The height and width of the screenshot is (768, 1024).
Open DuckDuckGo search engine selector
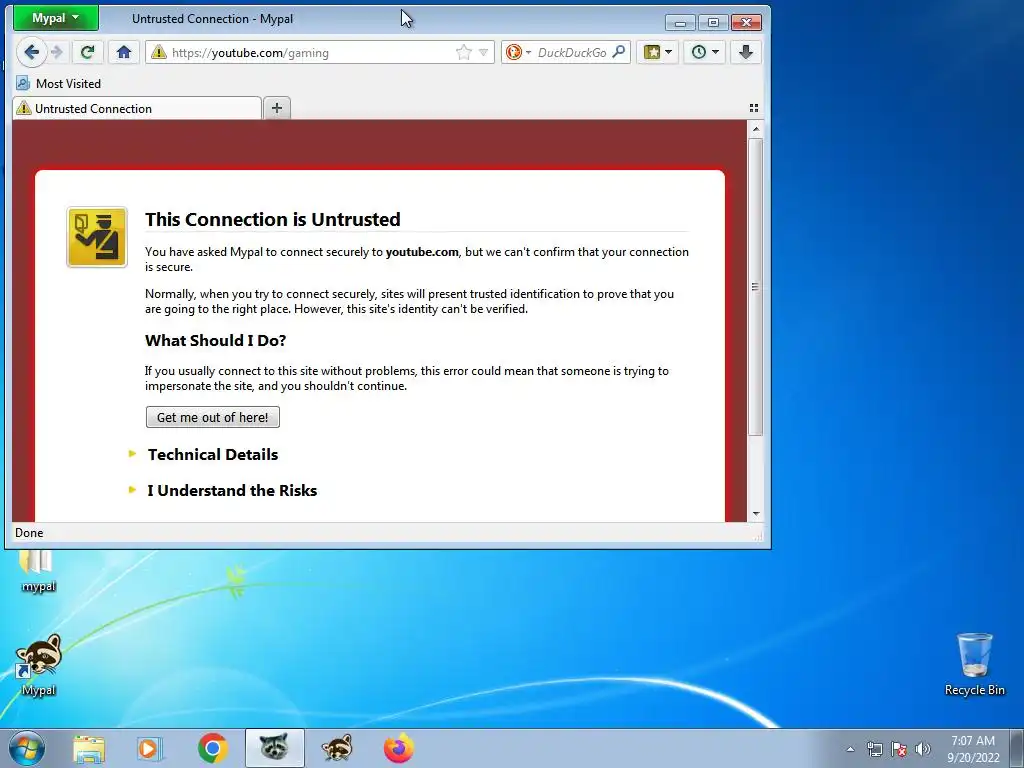[x=519, y=52]
